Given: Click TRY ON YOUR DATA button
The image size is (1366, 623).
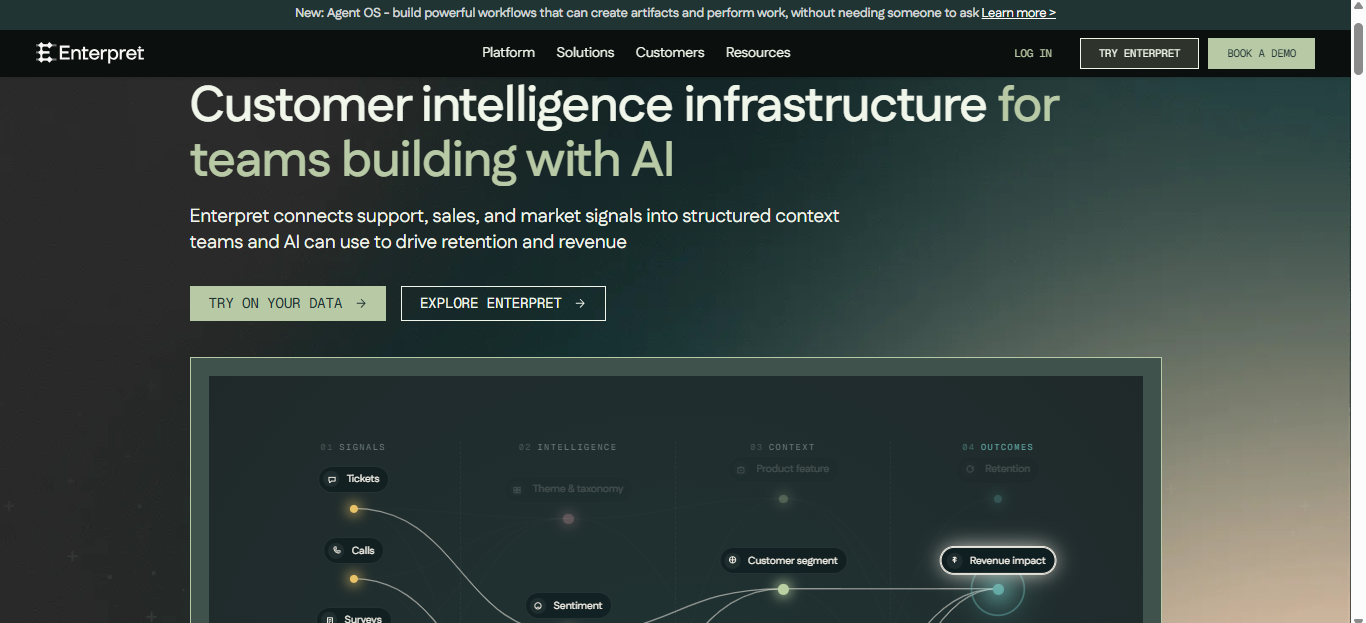Looking at the screenshot, I should [288, 303].
